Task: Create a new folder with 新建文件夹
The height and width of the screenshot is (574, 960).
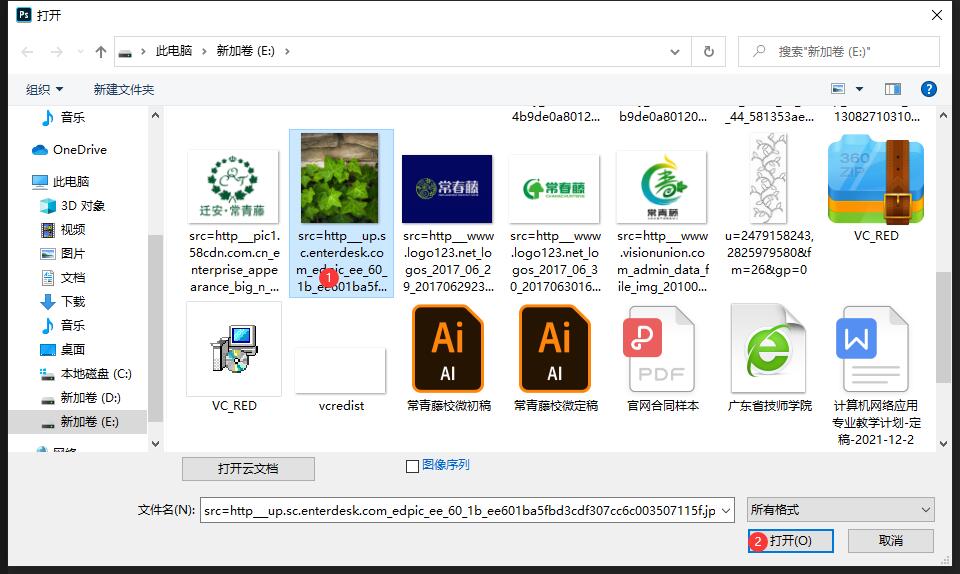Action: coord(124,89)
